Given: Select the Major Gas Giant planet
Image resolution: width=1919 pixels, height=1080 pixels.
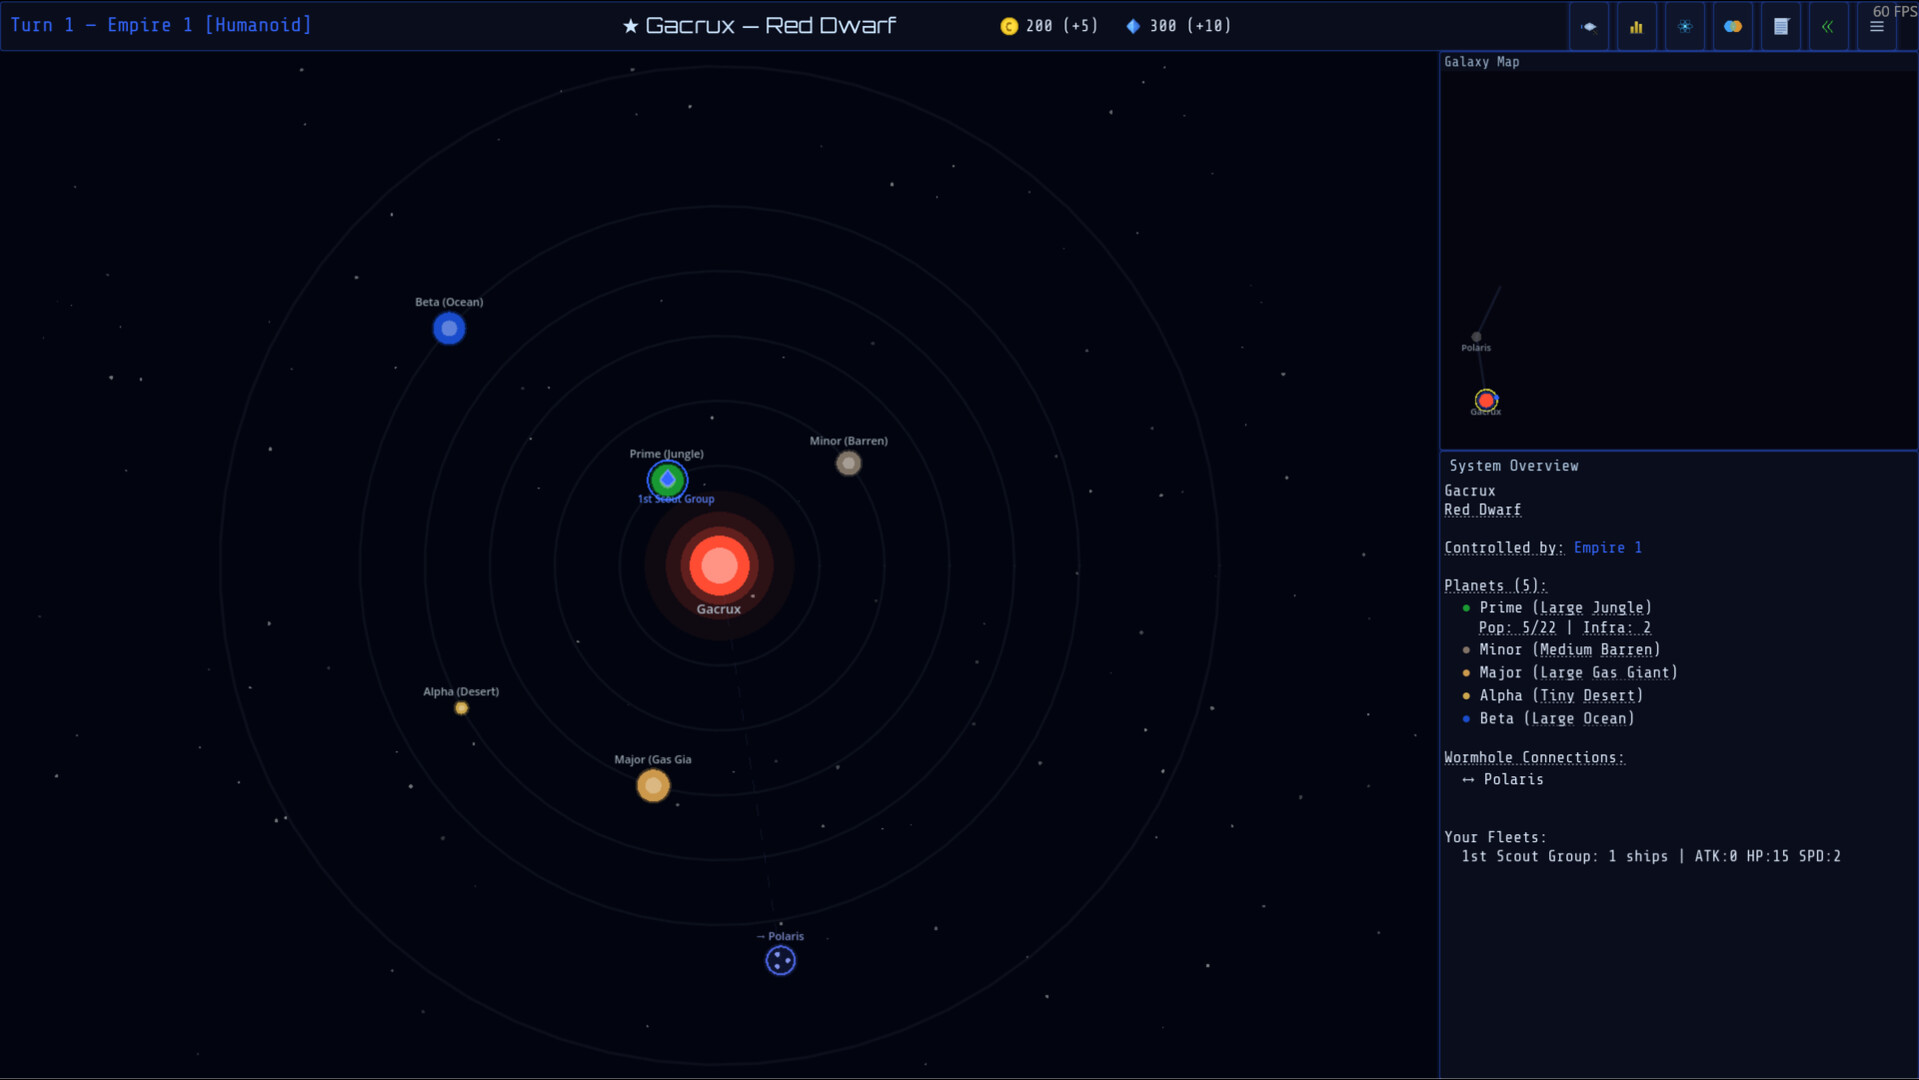Looking at the screenshot, I should pyautogui.click(x=653, y=786).
